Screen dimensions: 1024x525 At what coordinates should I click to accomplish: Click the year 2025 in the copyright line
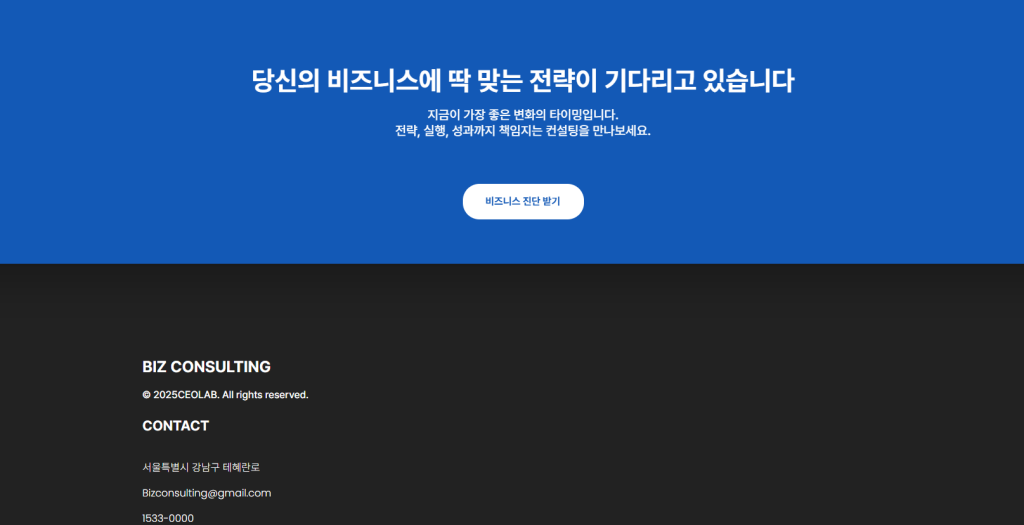[165, 395]
